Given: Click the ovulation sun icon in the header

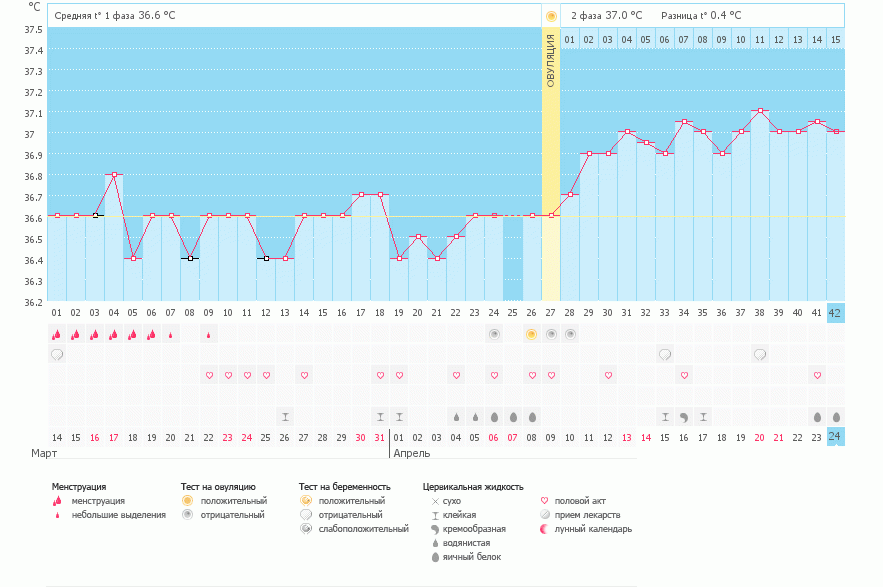Looking at the screenshot, I should pyautogui.click(x=551, y=16).
